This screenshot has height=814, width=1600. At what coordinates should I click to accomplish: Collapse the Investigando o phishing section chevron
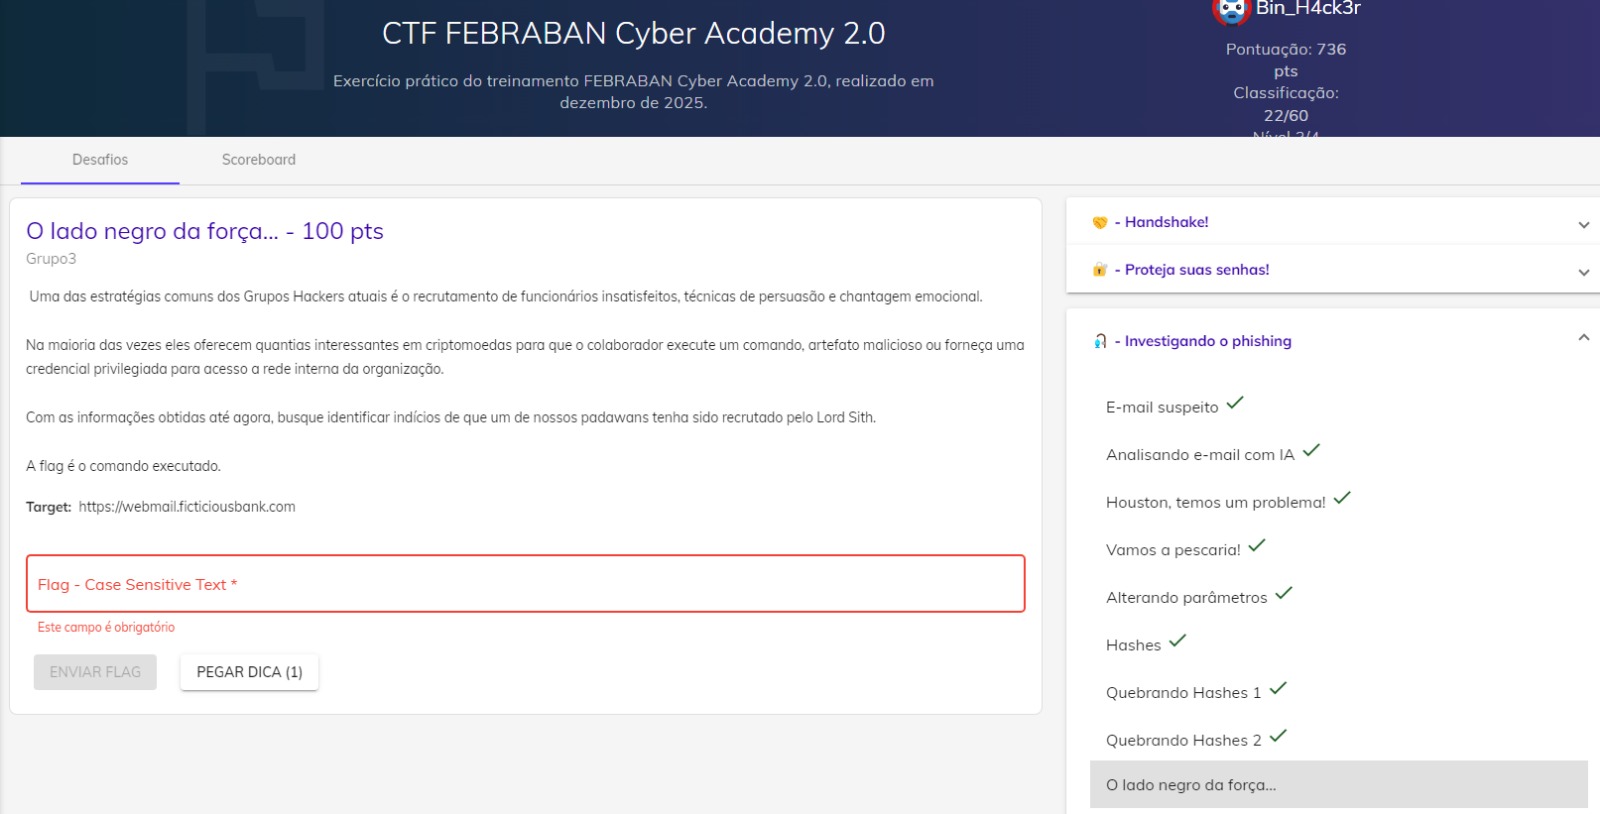pyautogui.click(x=1583, y=338)
